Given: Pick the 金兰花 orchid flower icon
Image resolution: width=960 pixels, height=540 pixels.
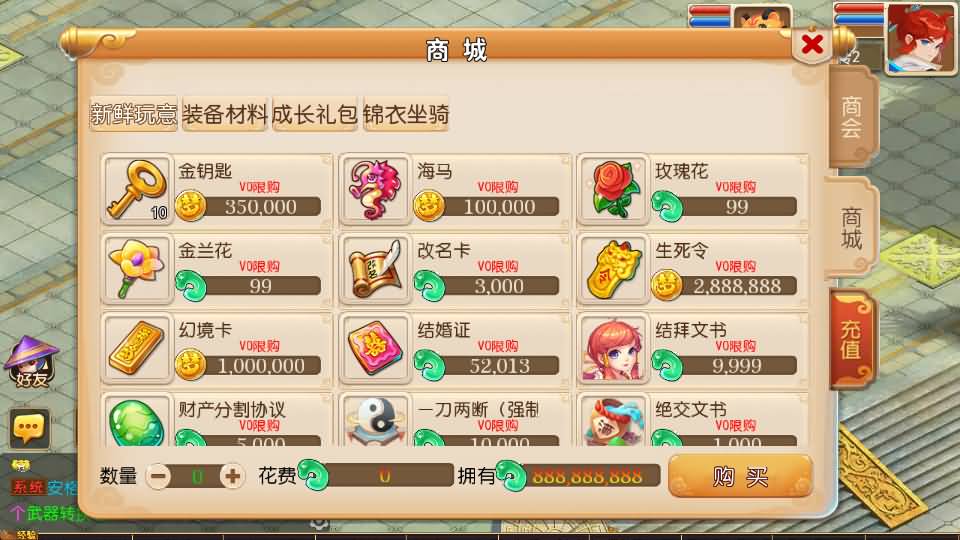Looking at the screenshot, I should click(137, 269).
